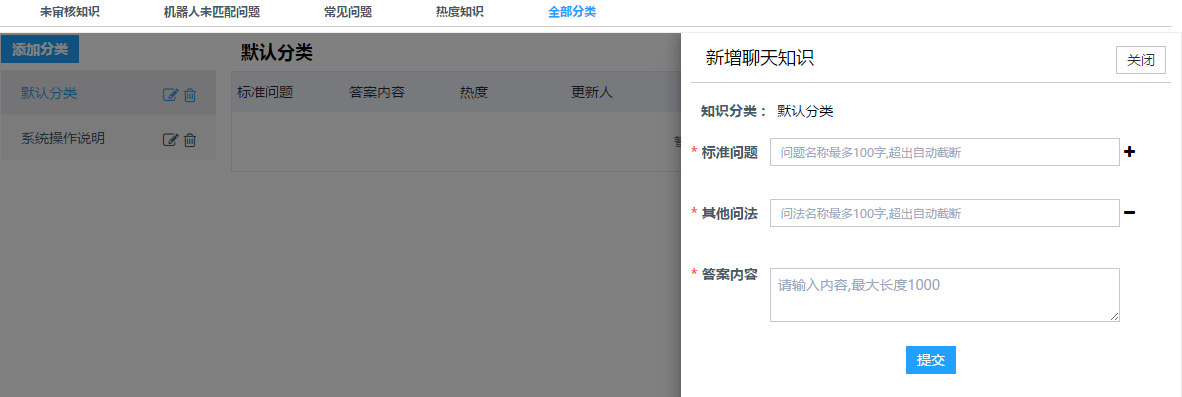The height and width of the screenshot is (397, 1182).
Task: Click into the 答案内容 text area
Action: 945,295
